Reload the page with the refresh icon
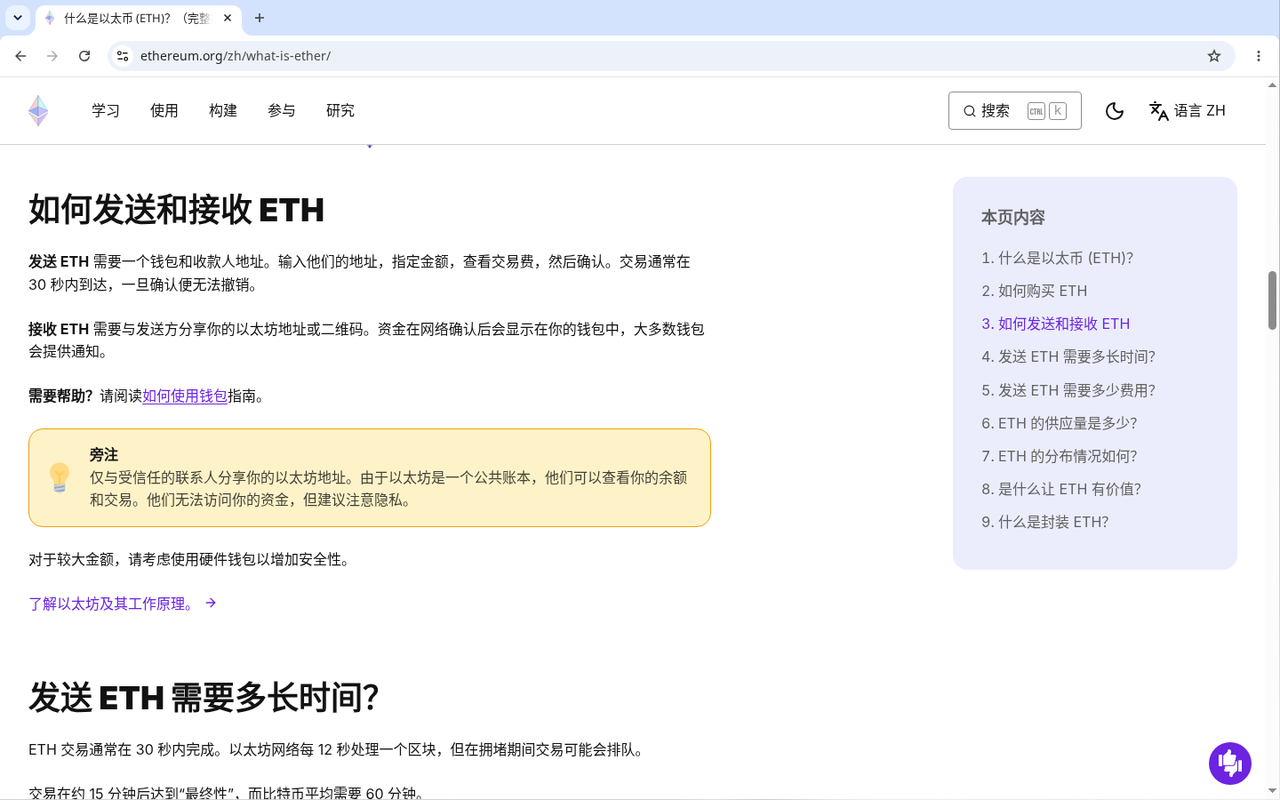This screenshot has width=1280, height=800. pyautogui.click(x=85, y=56)
